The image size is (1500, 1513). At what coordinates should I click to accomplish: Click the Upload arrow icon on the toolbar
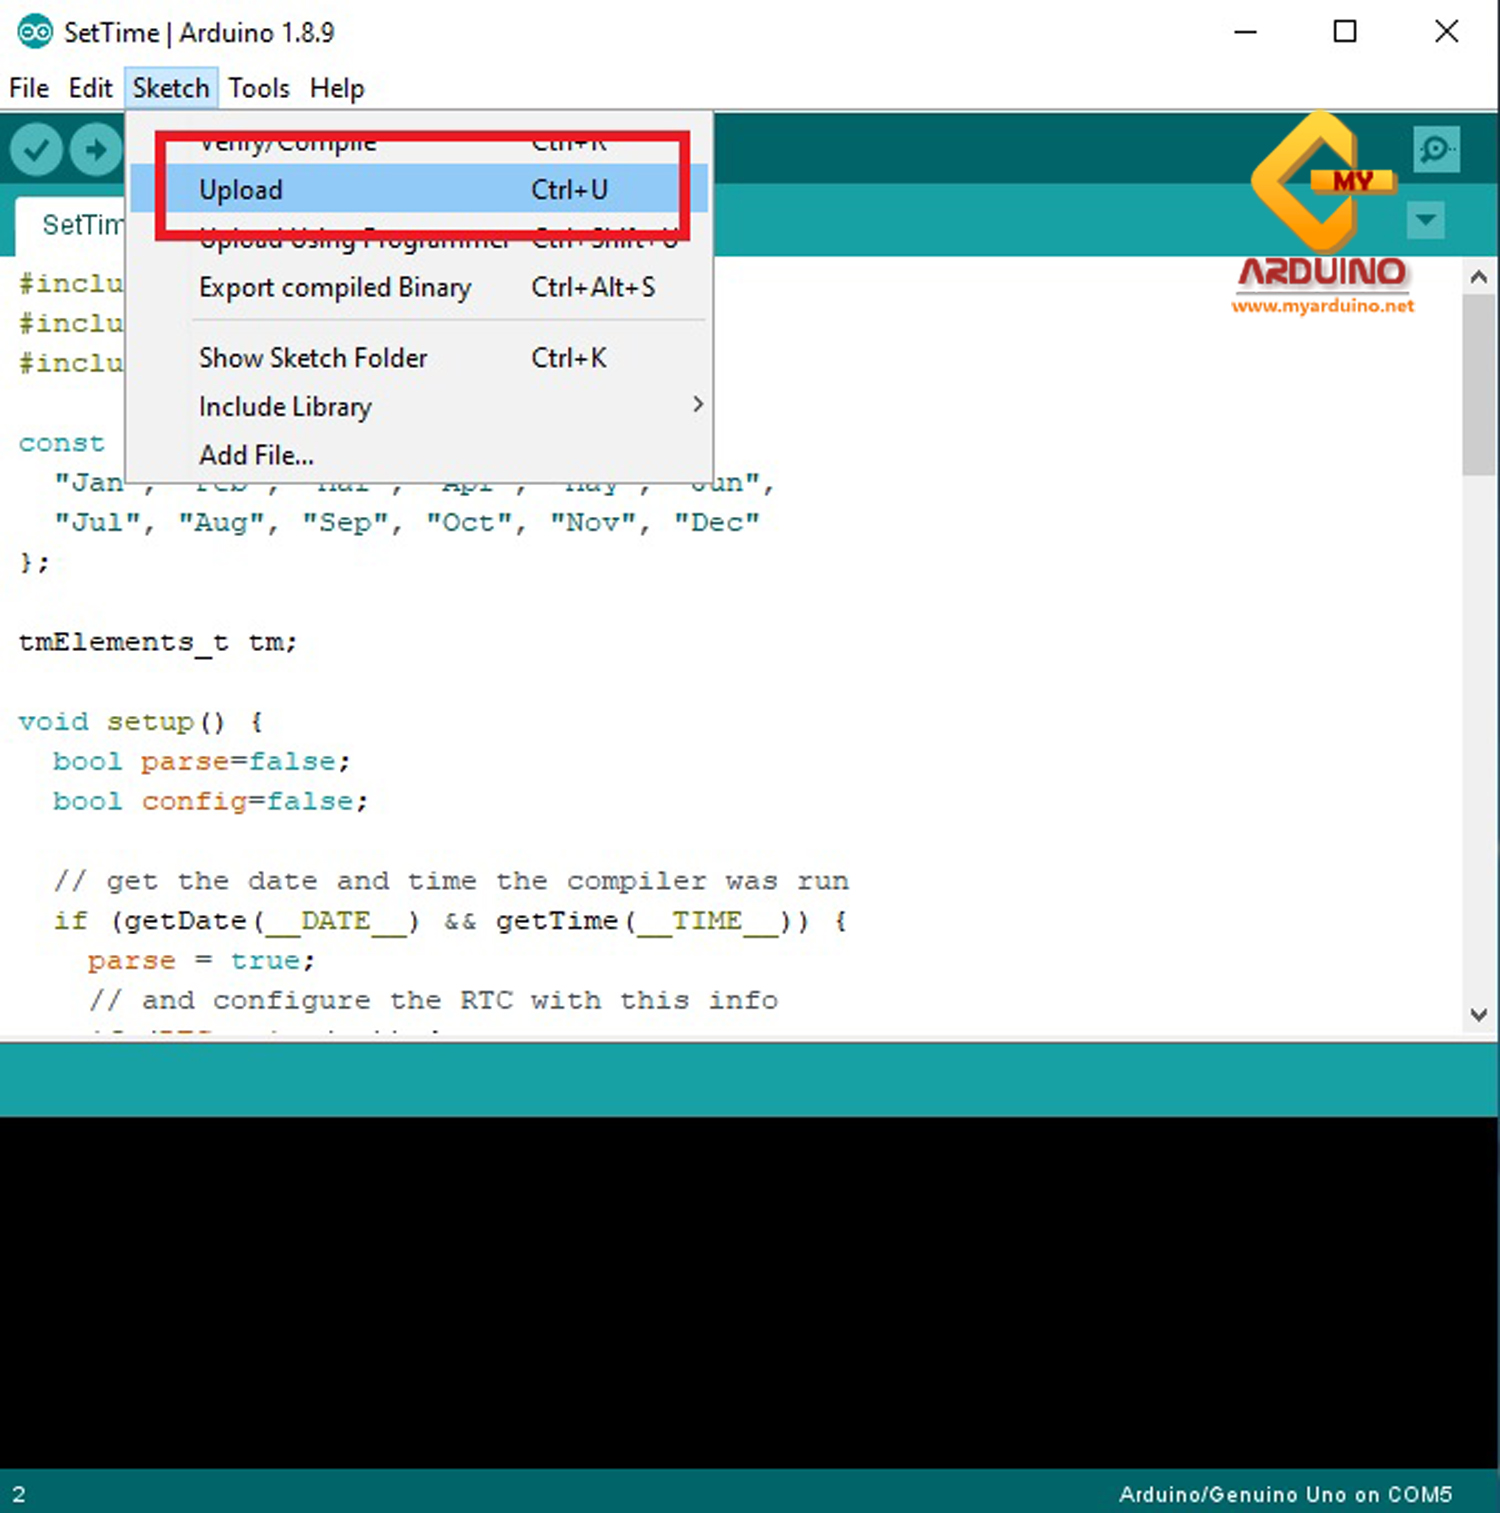[x=96, y=148]
